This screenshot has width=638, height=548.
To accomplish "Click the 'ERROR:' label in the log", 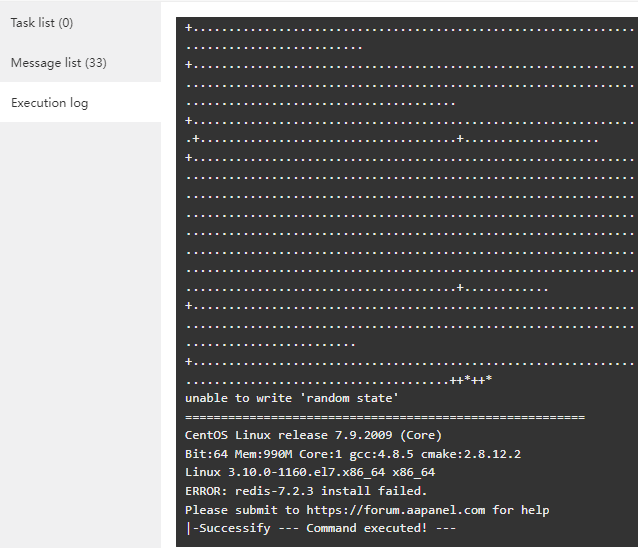I will [207, 491].
